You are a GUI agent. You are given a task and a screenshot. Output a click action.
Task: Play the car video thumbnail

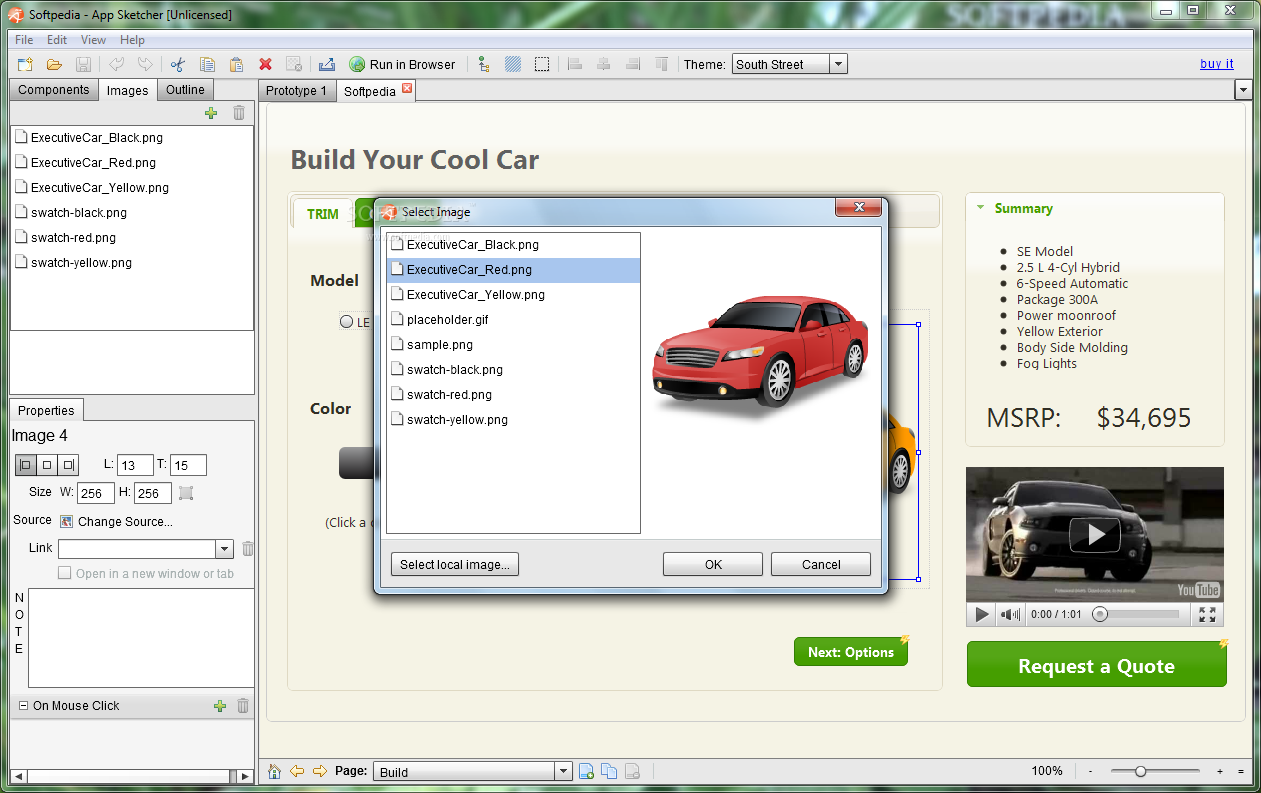[x=1095, y=534]
